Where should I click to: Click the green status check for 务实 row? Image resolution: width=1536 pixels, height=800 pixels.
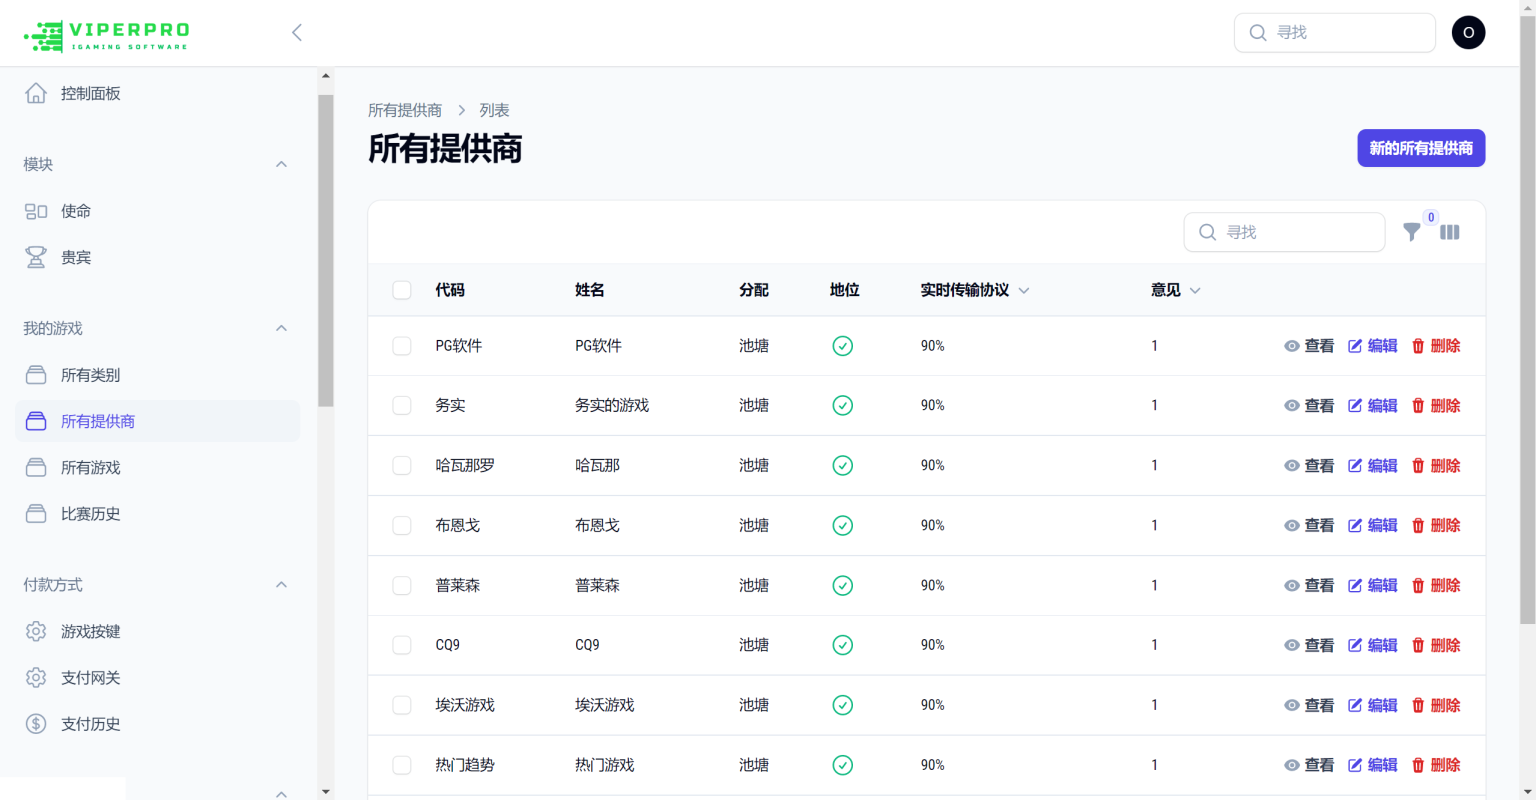coord(842,406)
